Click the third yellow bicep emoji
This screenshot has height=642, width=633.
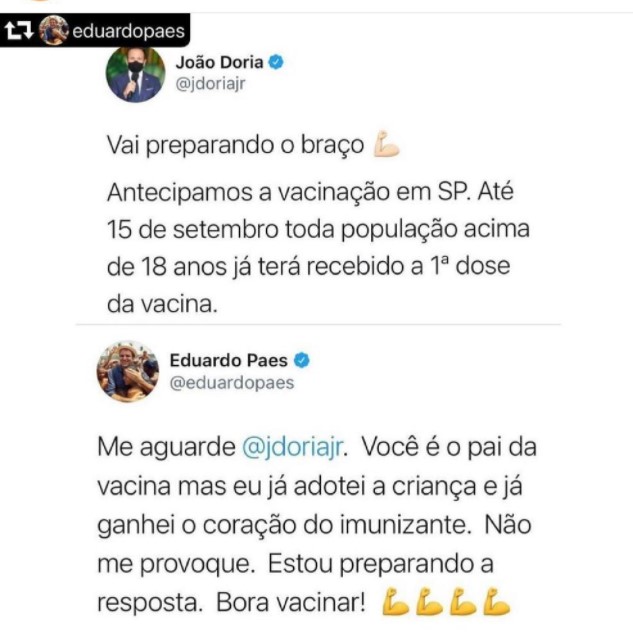click(x=463, y=602)
